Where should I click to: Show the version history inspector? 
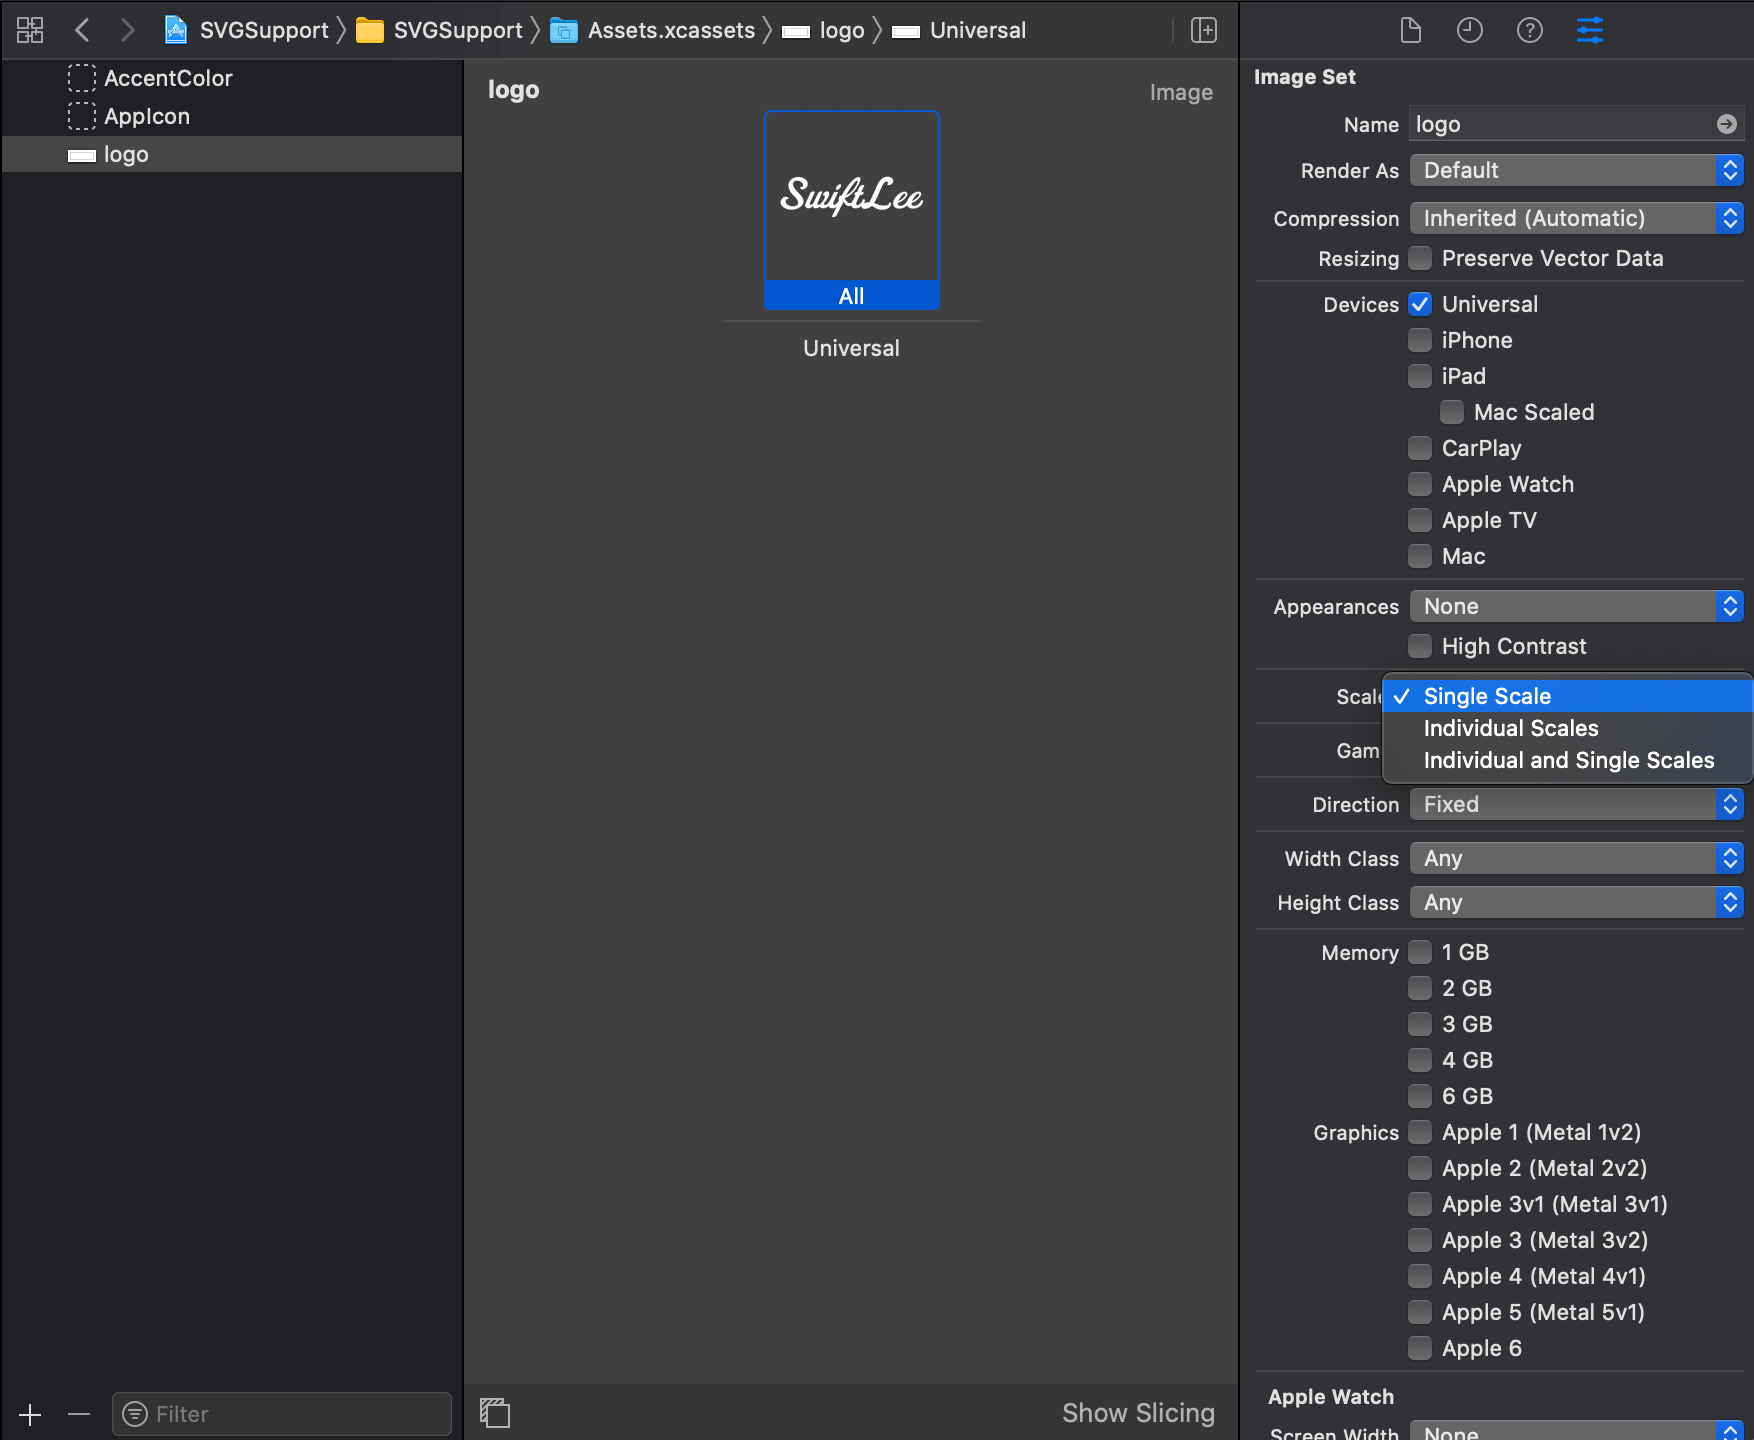[x=1469, y=30]
